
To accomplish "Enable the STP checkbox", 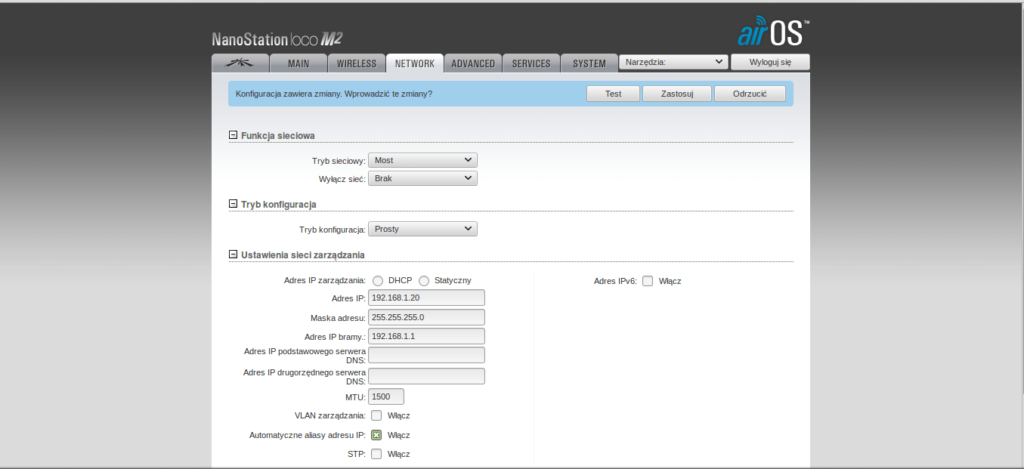I will [376, 454].
